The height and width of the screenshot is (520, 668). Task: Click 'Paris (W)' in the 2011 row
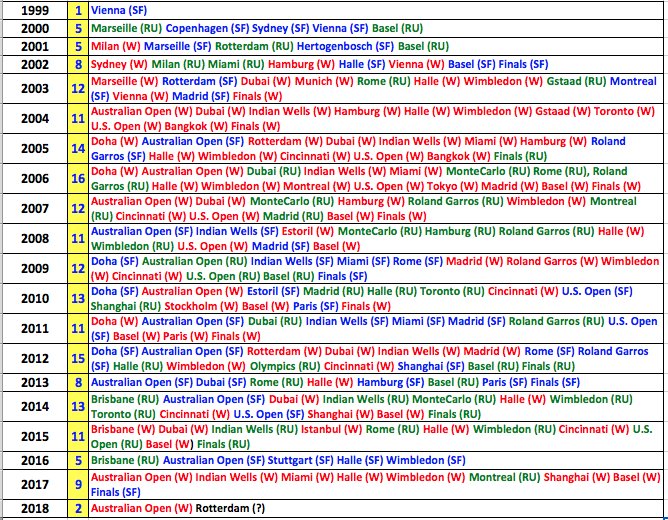tap(185, 336)
